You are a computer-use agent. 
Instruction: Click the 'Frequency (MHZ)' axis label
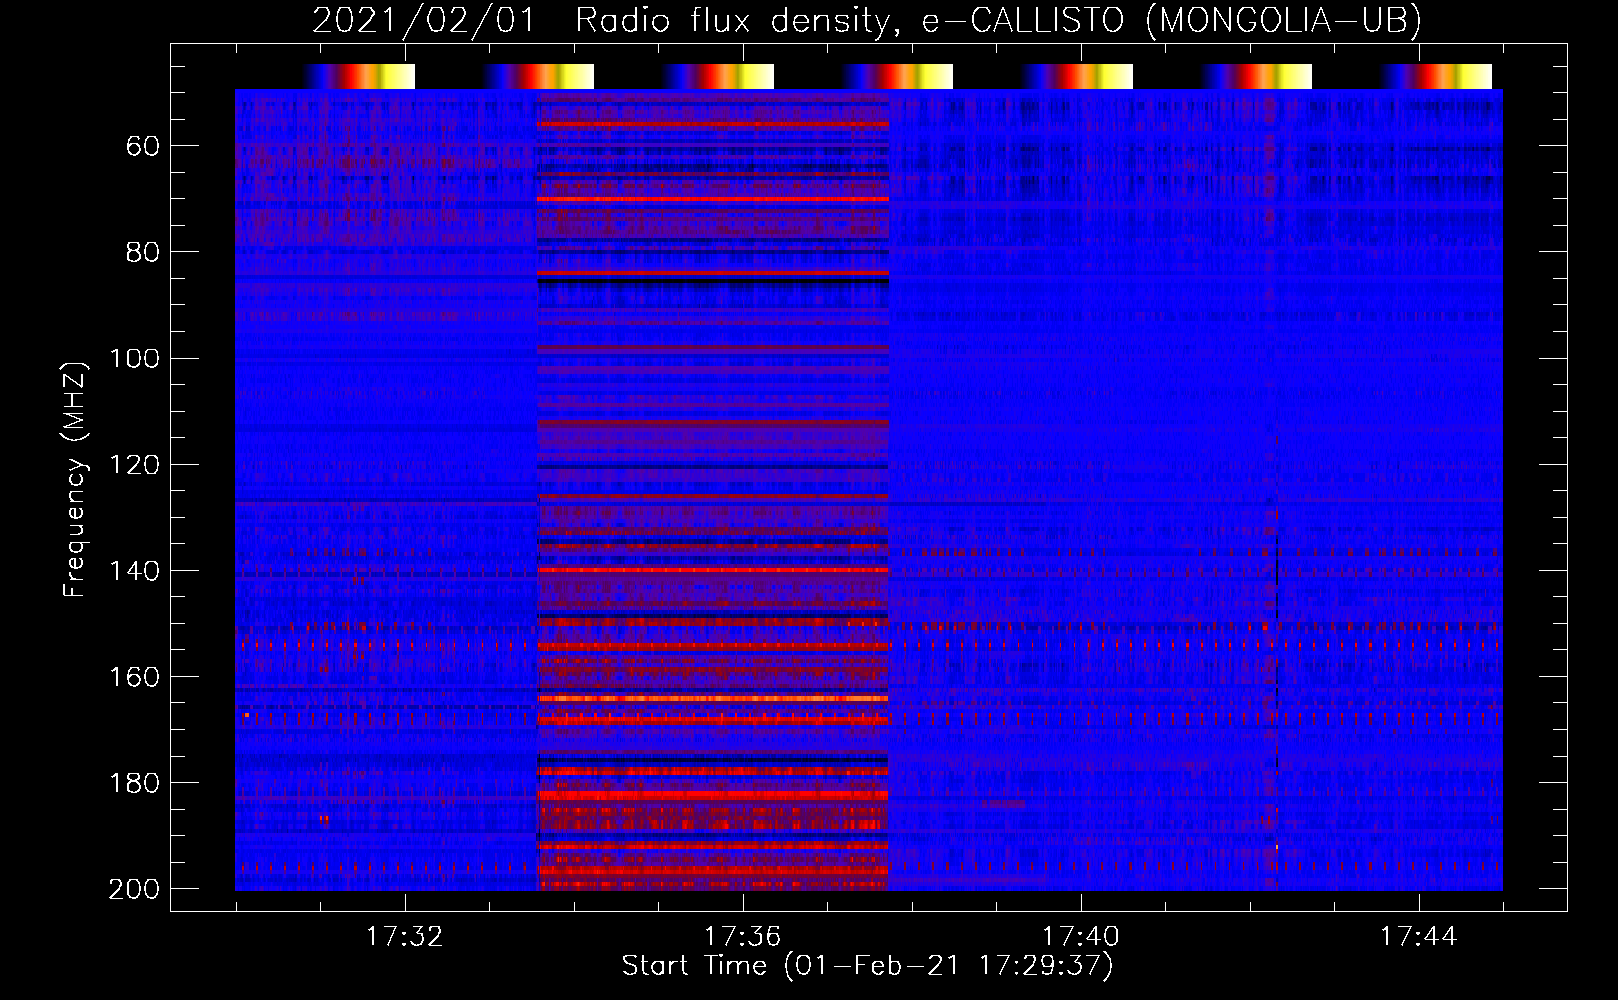(x=75, y=479)
